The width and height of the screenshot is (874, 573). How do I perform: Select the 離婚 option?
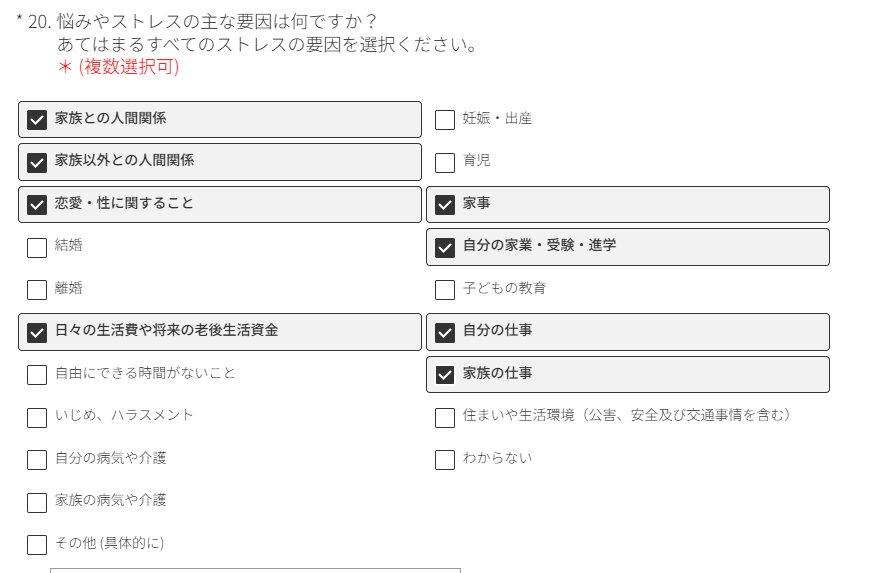tap(37, 290)
